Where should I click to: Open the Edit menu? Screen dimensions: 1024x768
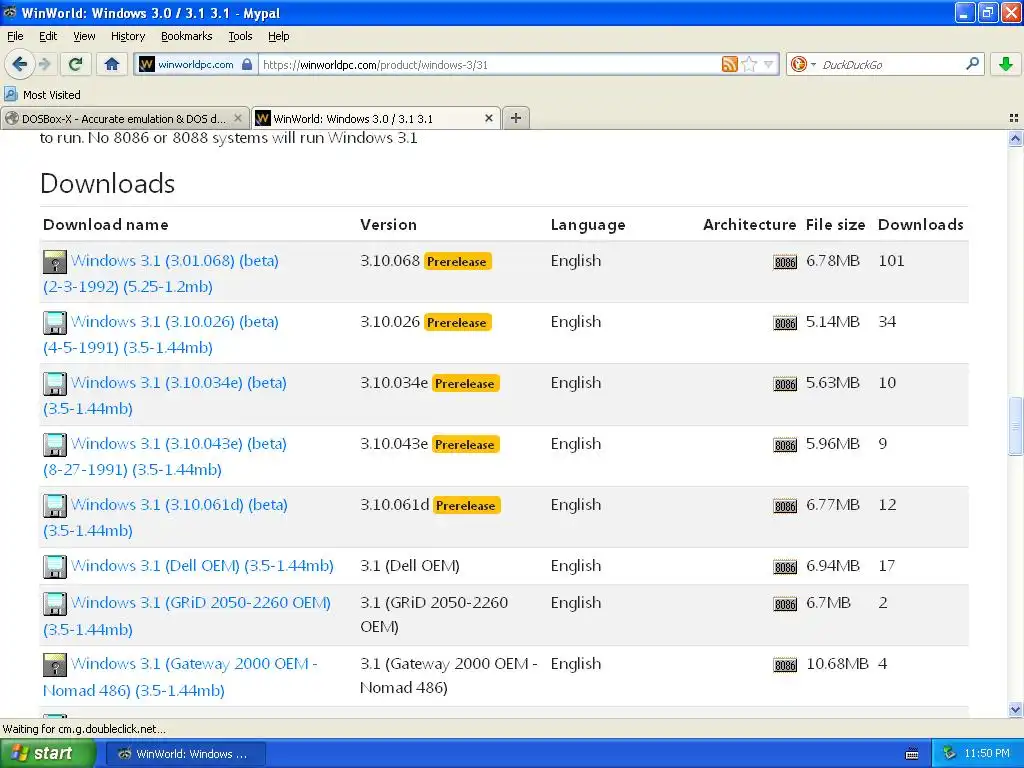48,36
